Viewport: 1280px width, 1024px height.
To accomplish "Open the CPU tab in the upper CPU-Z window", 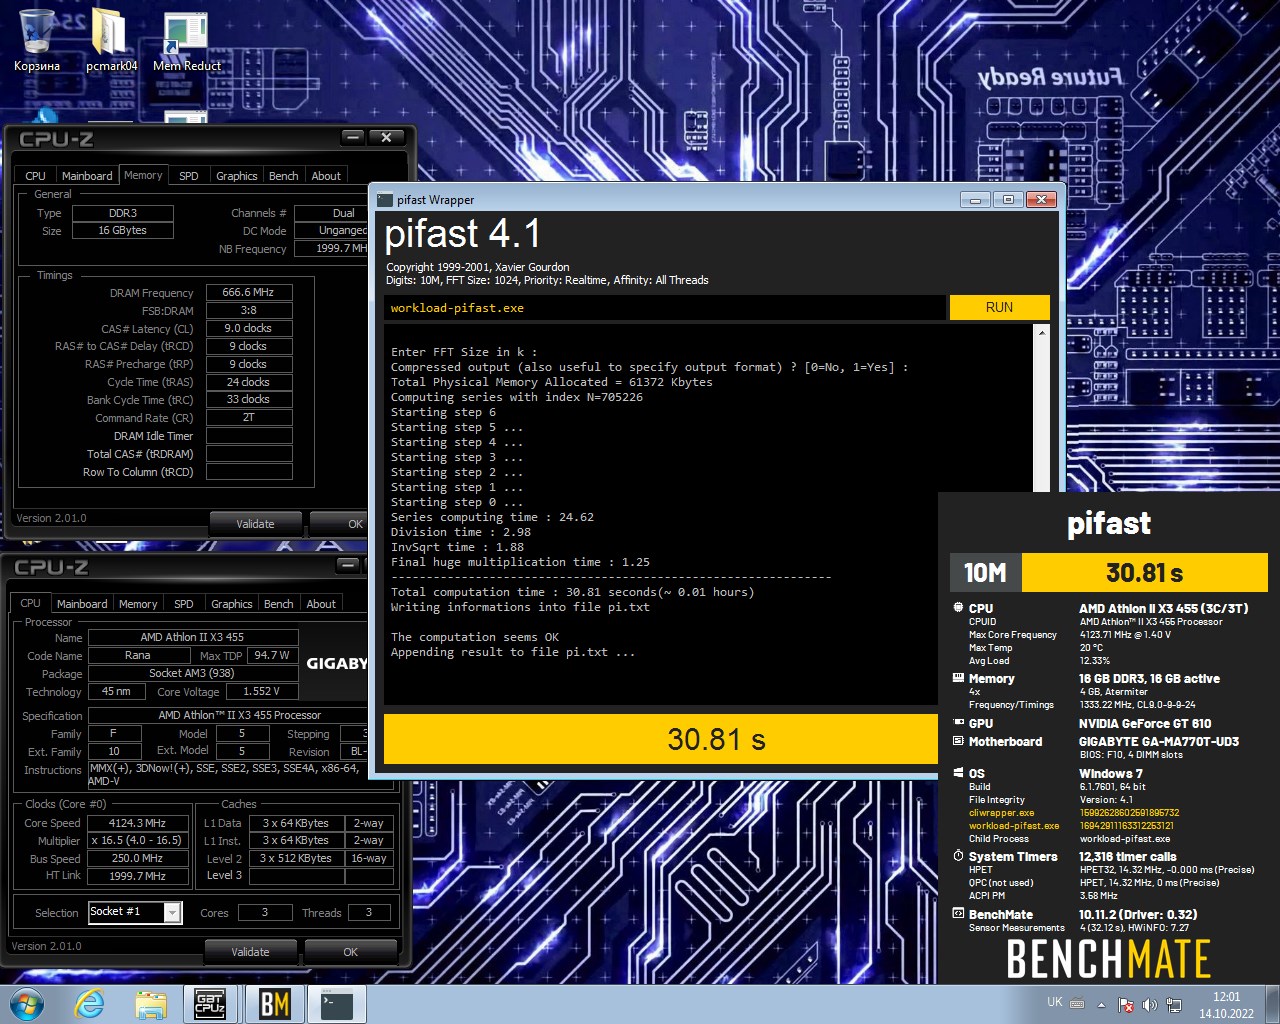I will 35,176.
